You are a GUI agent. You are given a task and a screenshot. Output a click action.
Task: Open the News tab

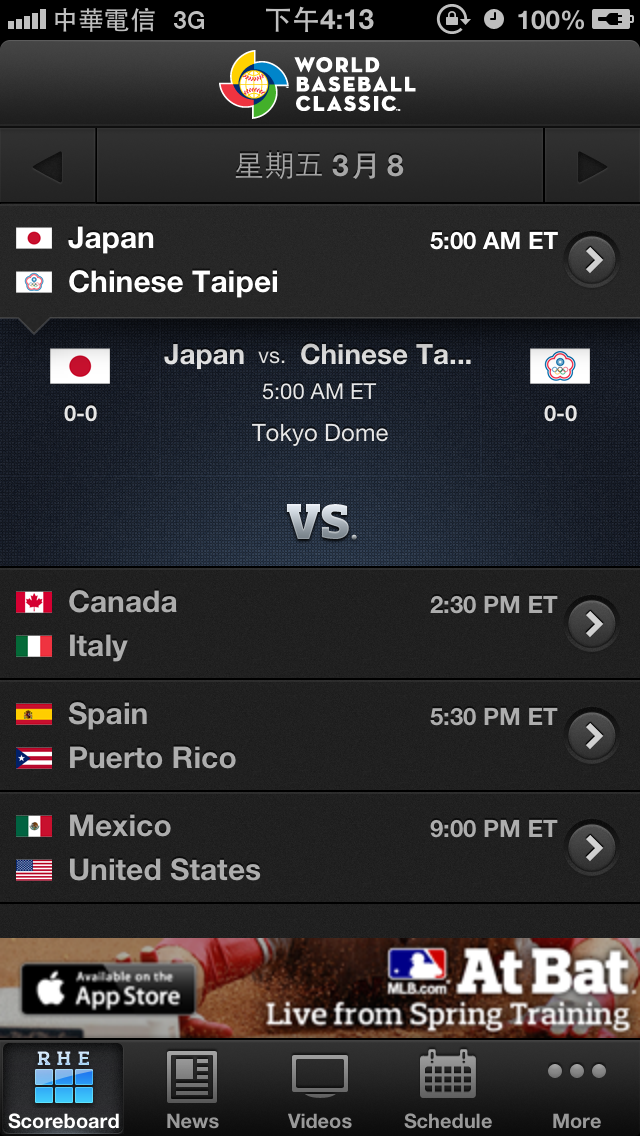pyautogui.click(x=192, y=1089)
